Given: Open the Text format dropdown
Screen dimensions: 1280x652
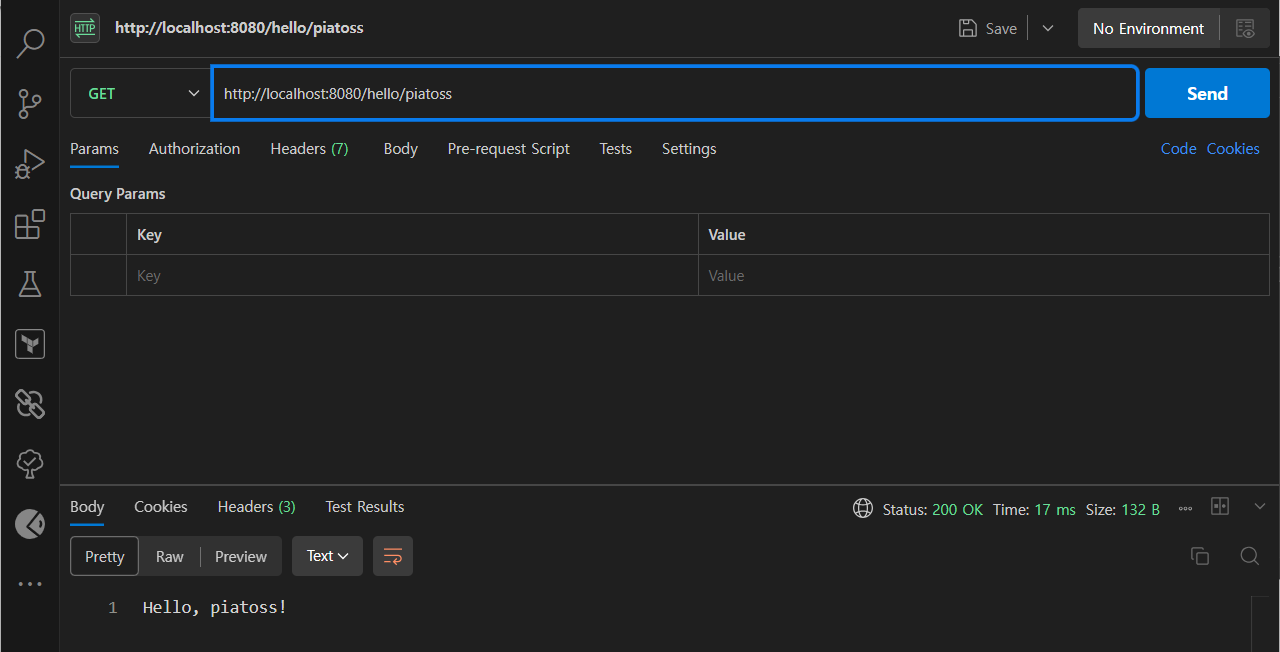Looking at the screenshot, I should tap(327, 556).
